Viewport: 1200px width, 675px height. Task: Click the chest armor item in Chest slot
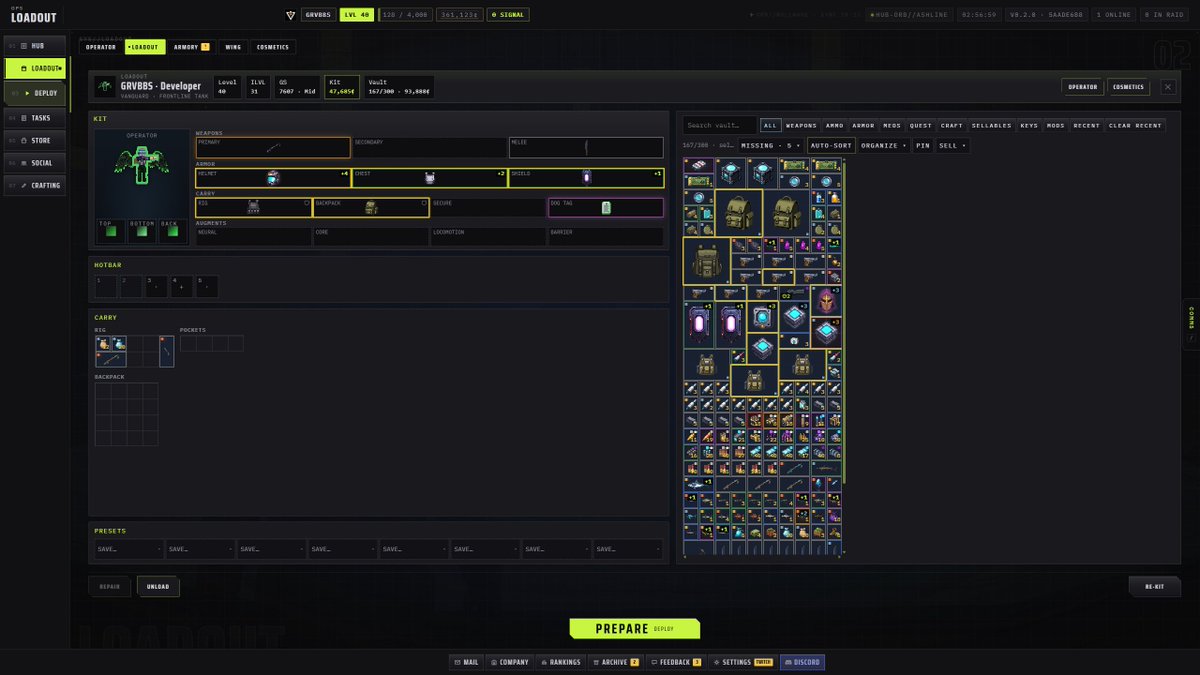click(x=430, y=179)
